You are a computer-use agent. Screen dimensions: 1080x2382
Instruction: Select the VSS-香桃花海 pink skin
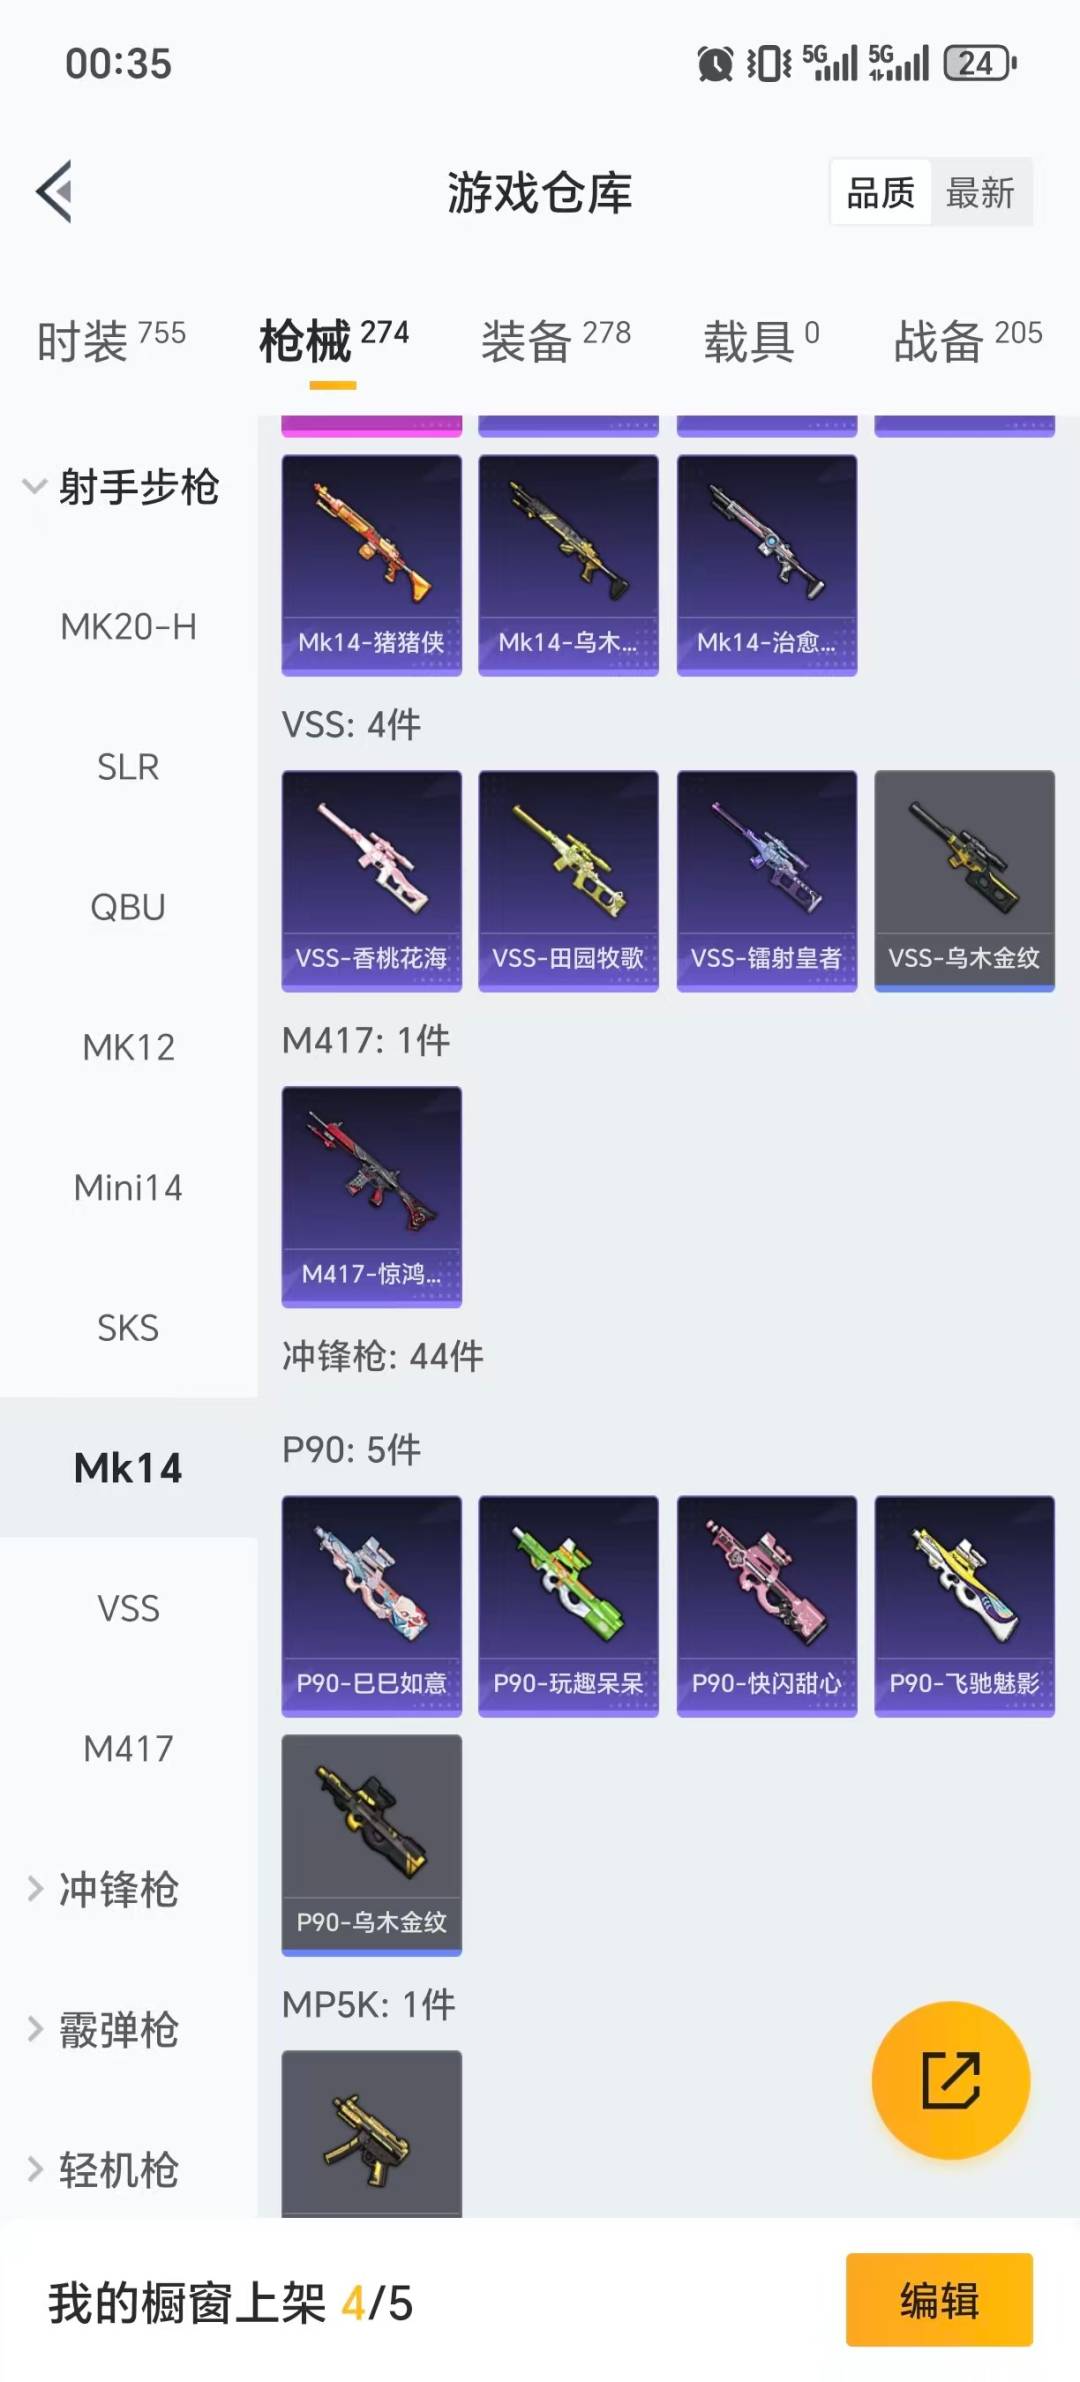click(372, 881)
